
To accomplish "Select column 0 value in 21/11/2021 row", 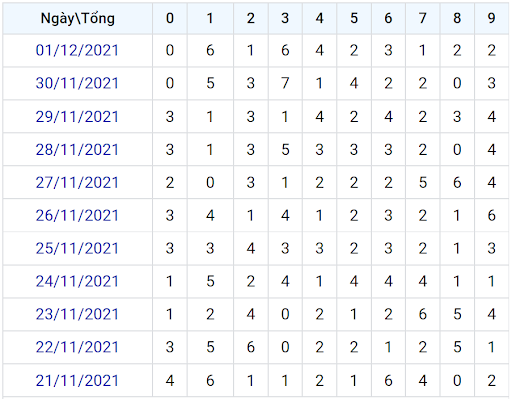I will [x=170, y=381].
